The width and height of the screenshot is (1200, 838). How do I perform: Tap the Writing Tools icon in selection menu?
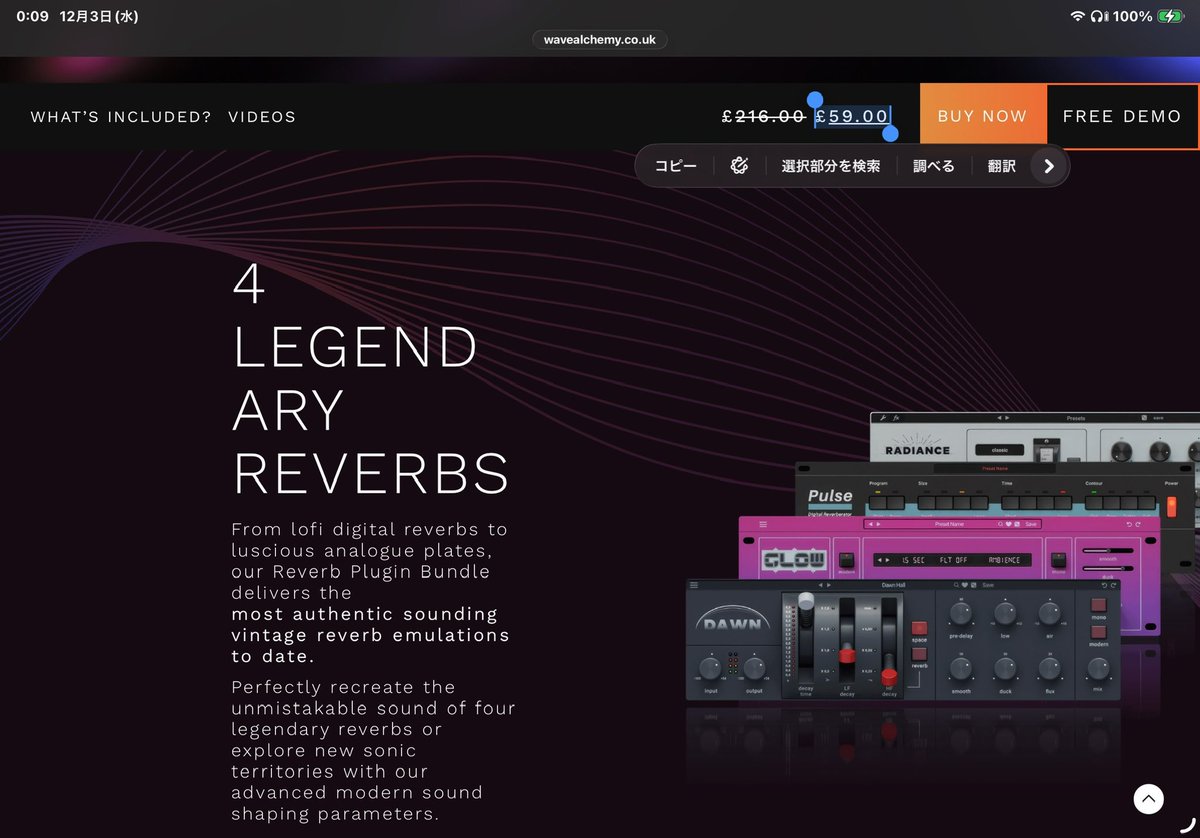point(740,166)
